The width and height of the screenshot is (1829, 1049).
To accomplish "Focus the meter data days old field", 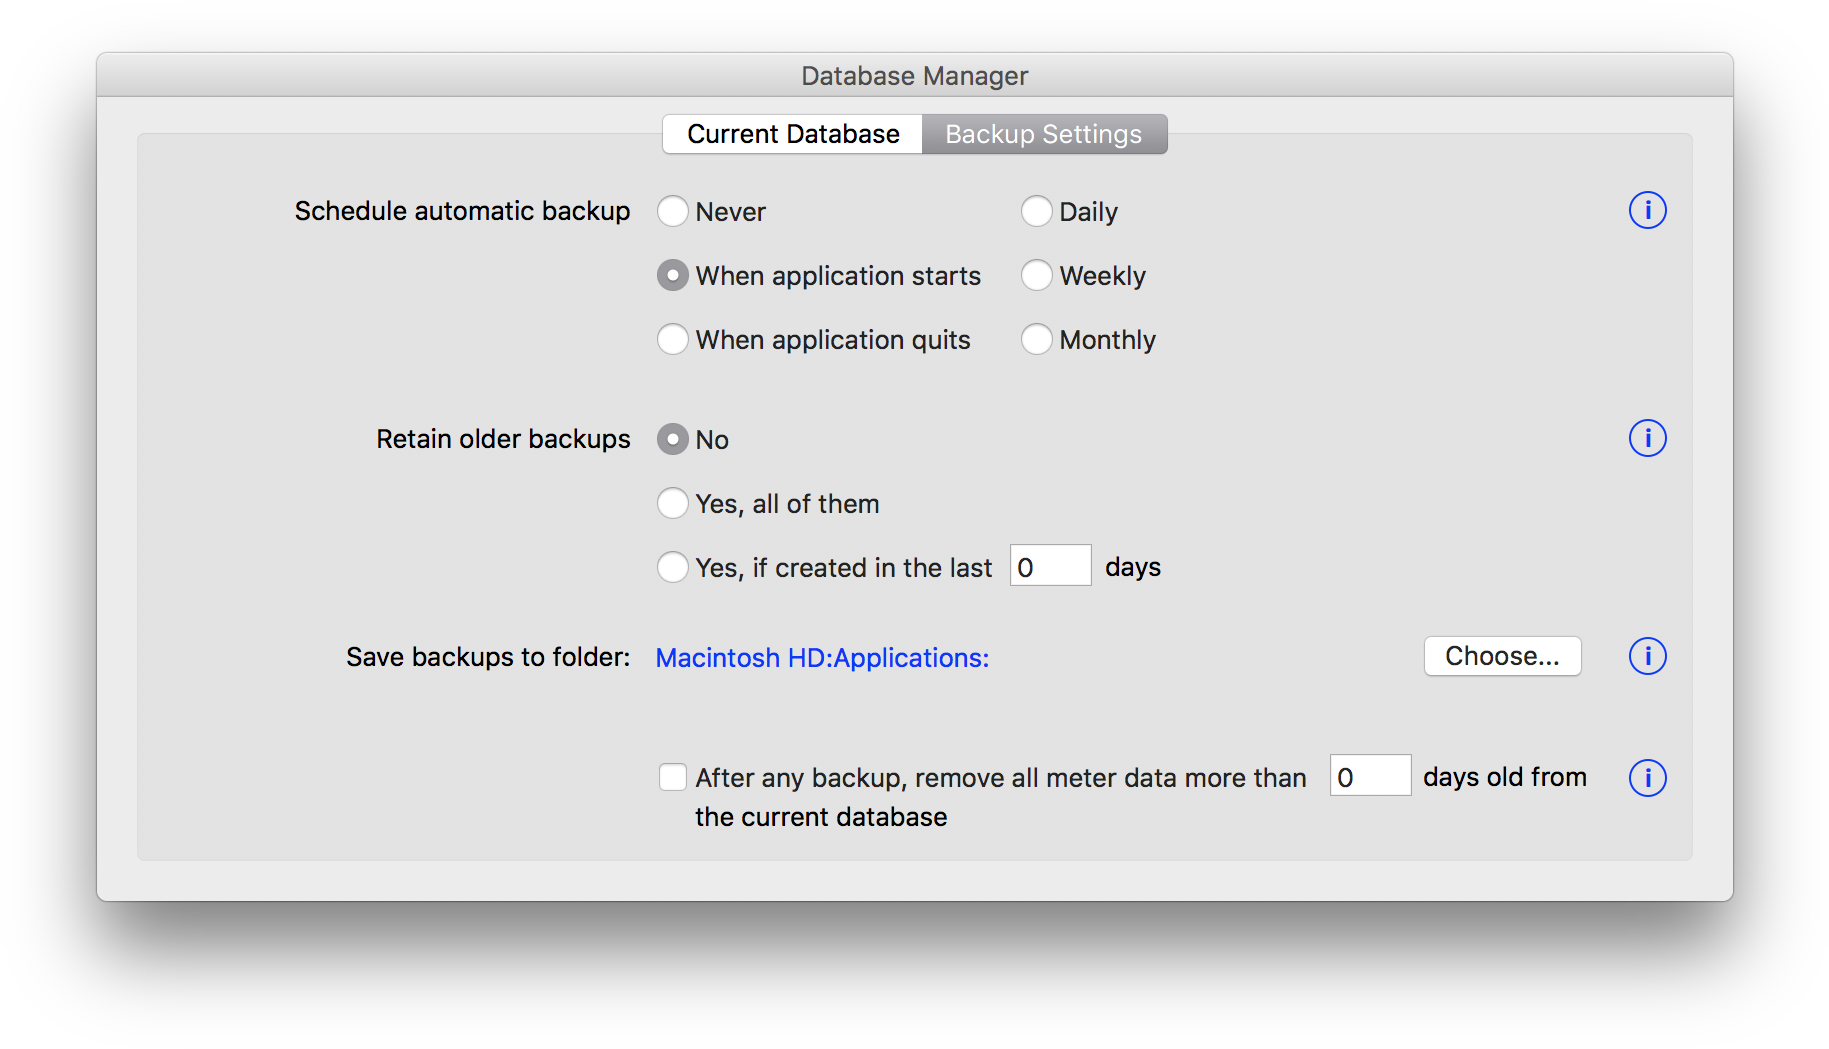I will pyautogui.click(x=1369, y=777).
